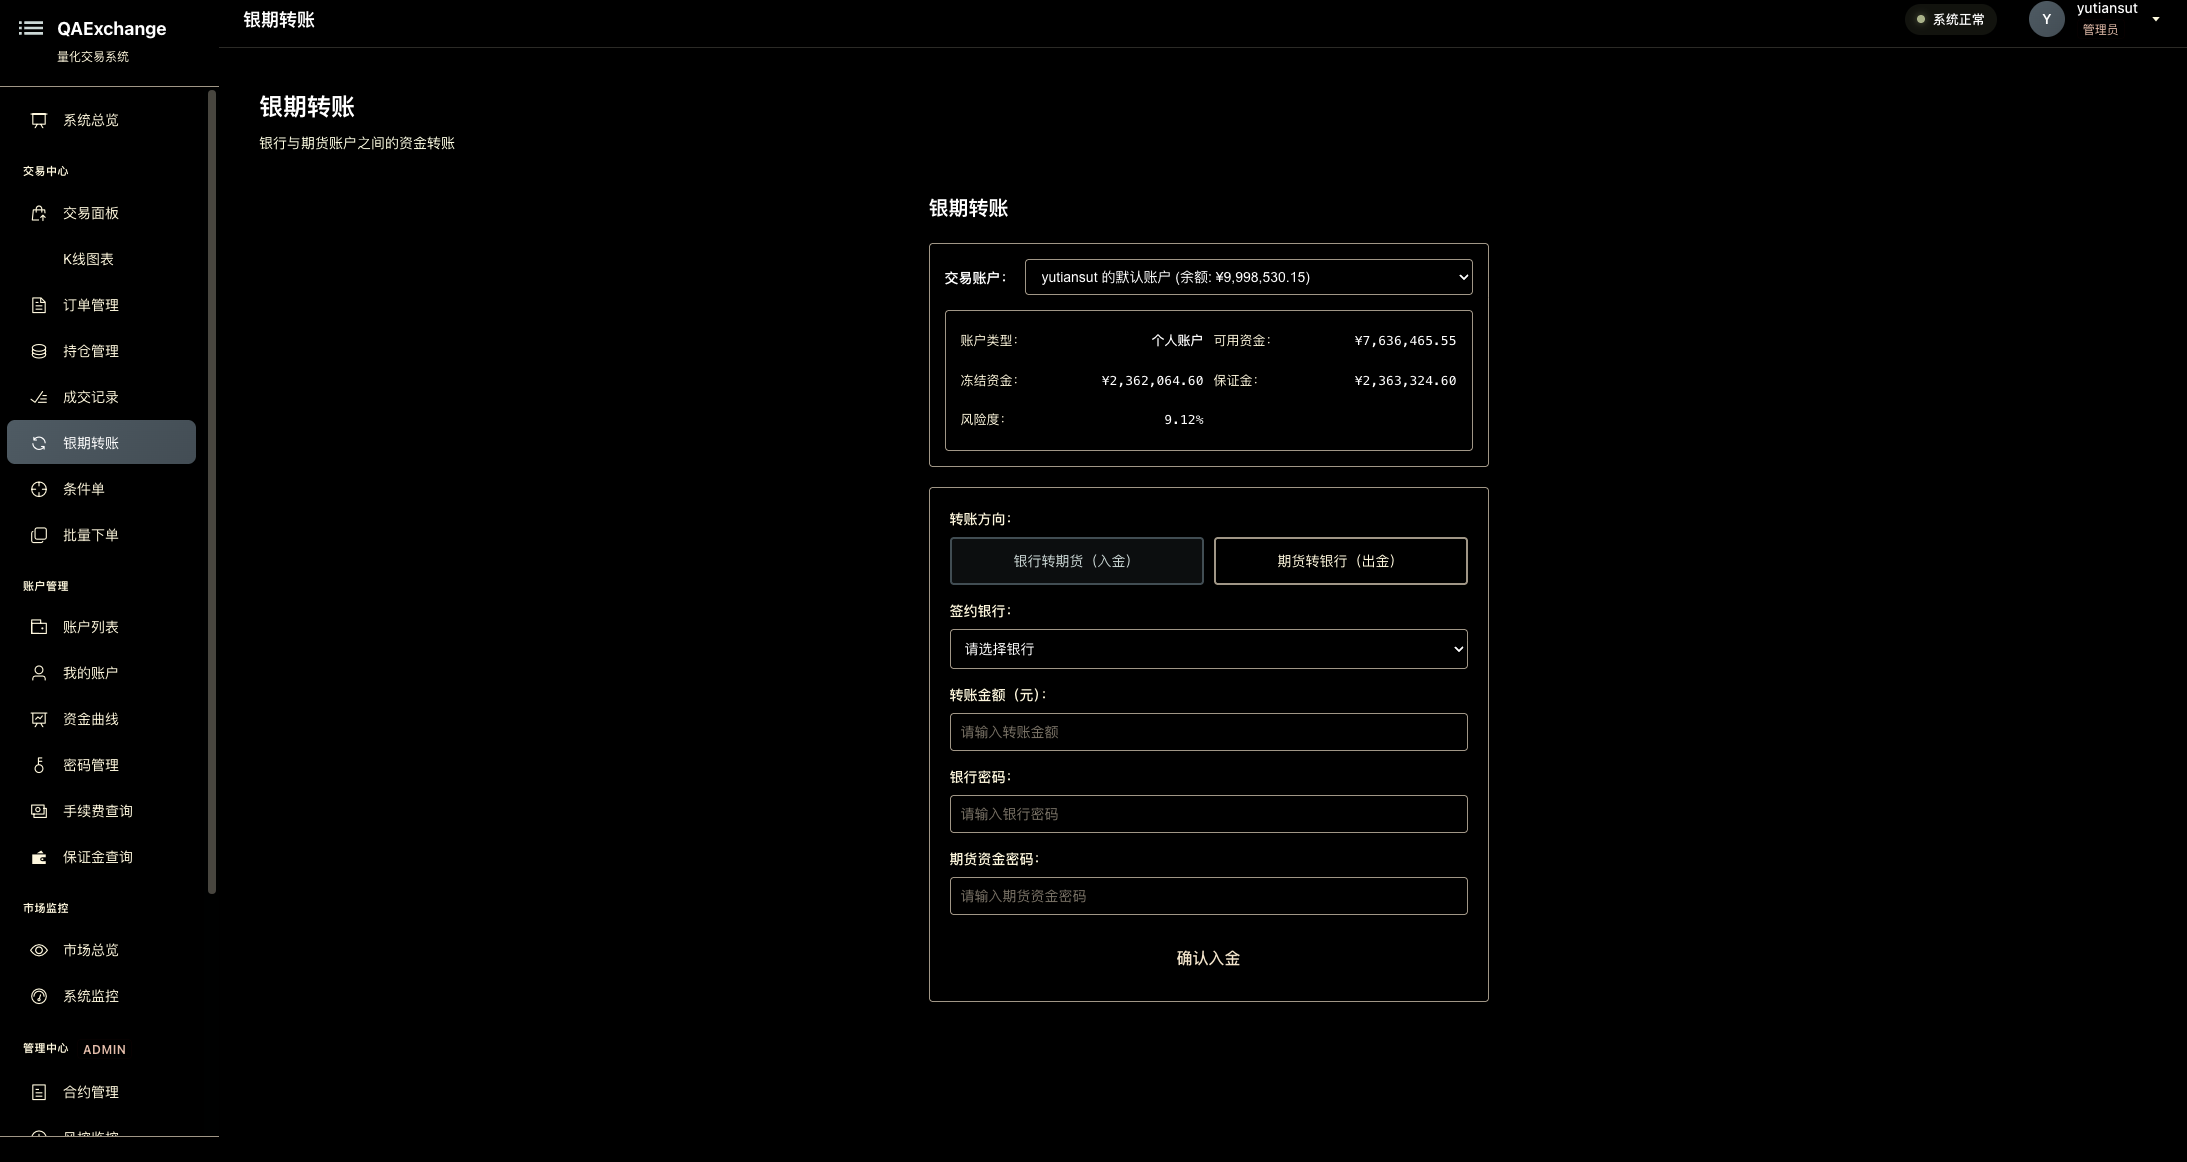
Task: Open the 交易账户 account dropdown
Action: pos(1247,277)
